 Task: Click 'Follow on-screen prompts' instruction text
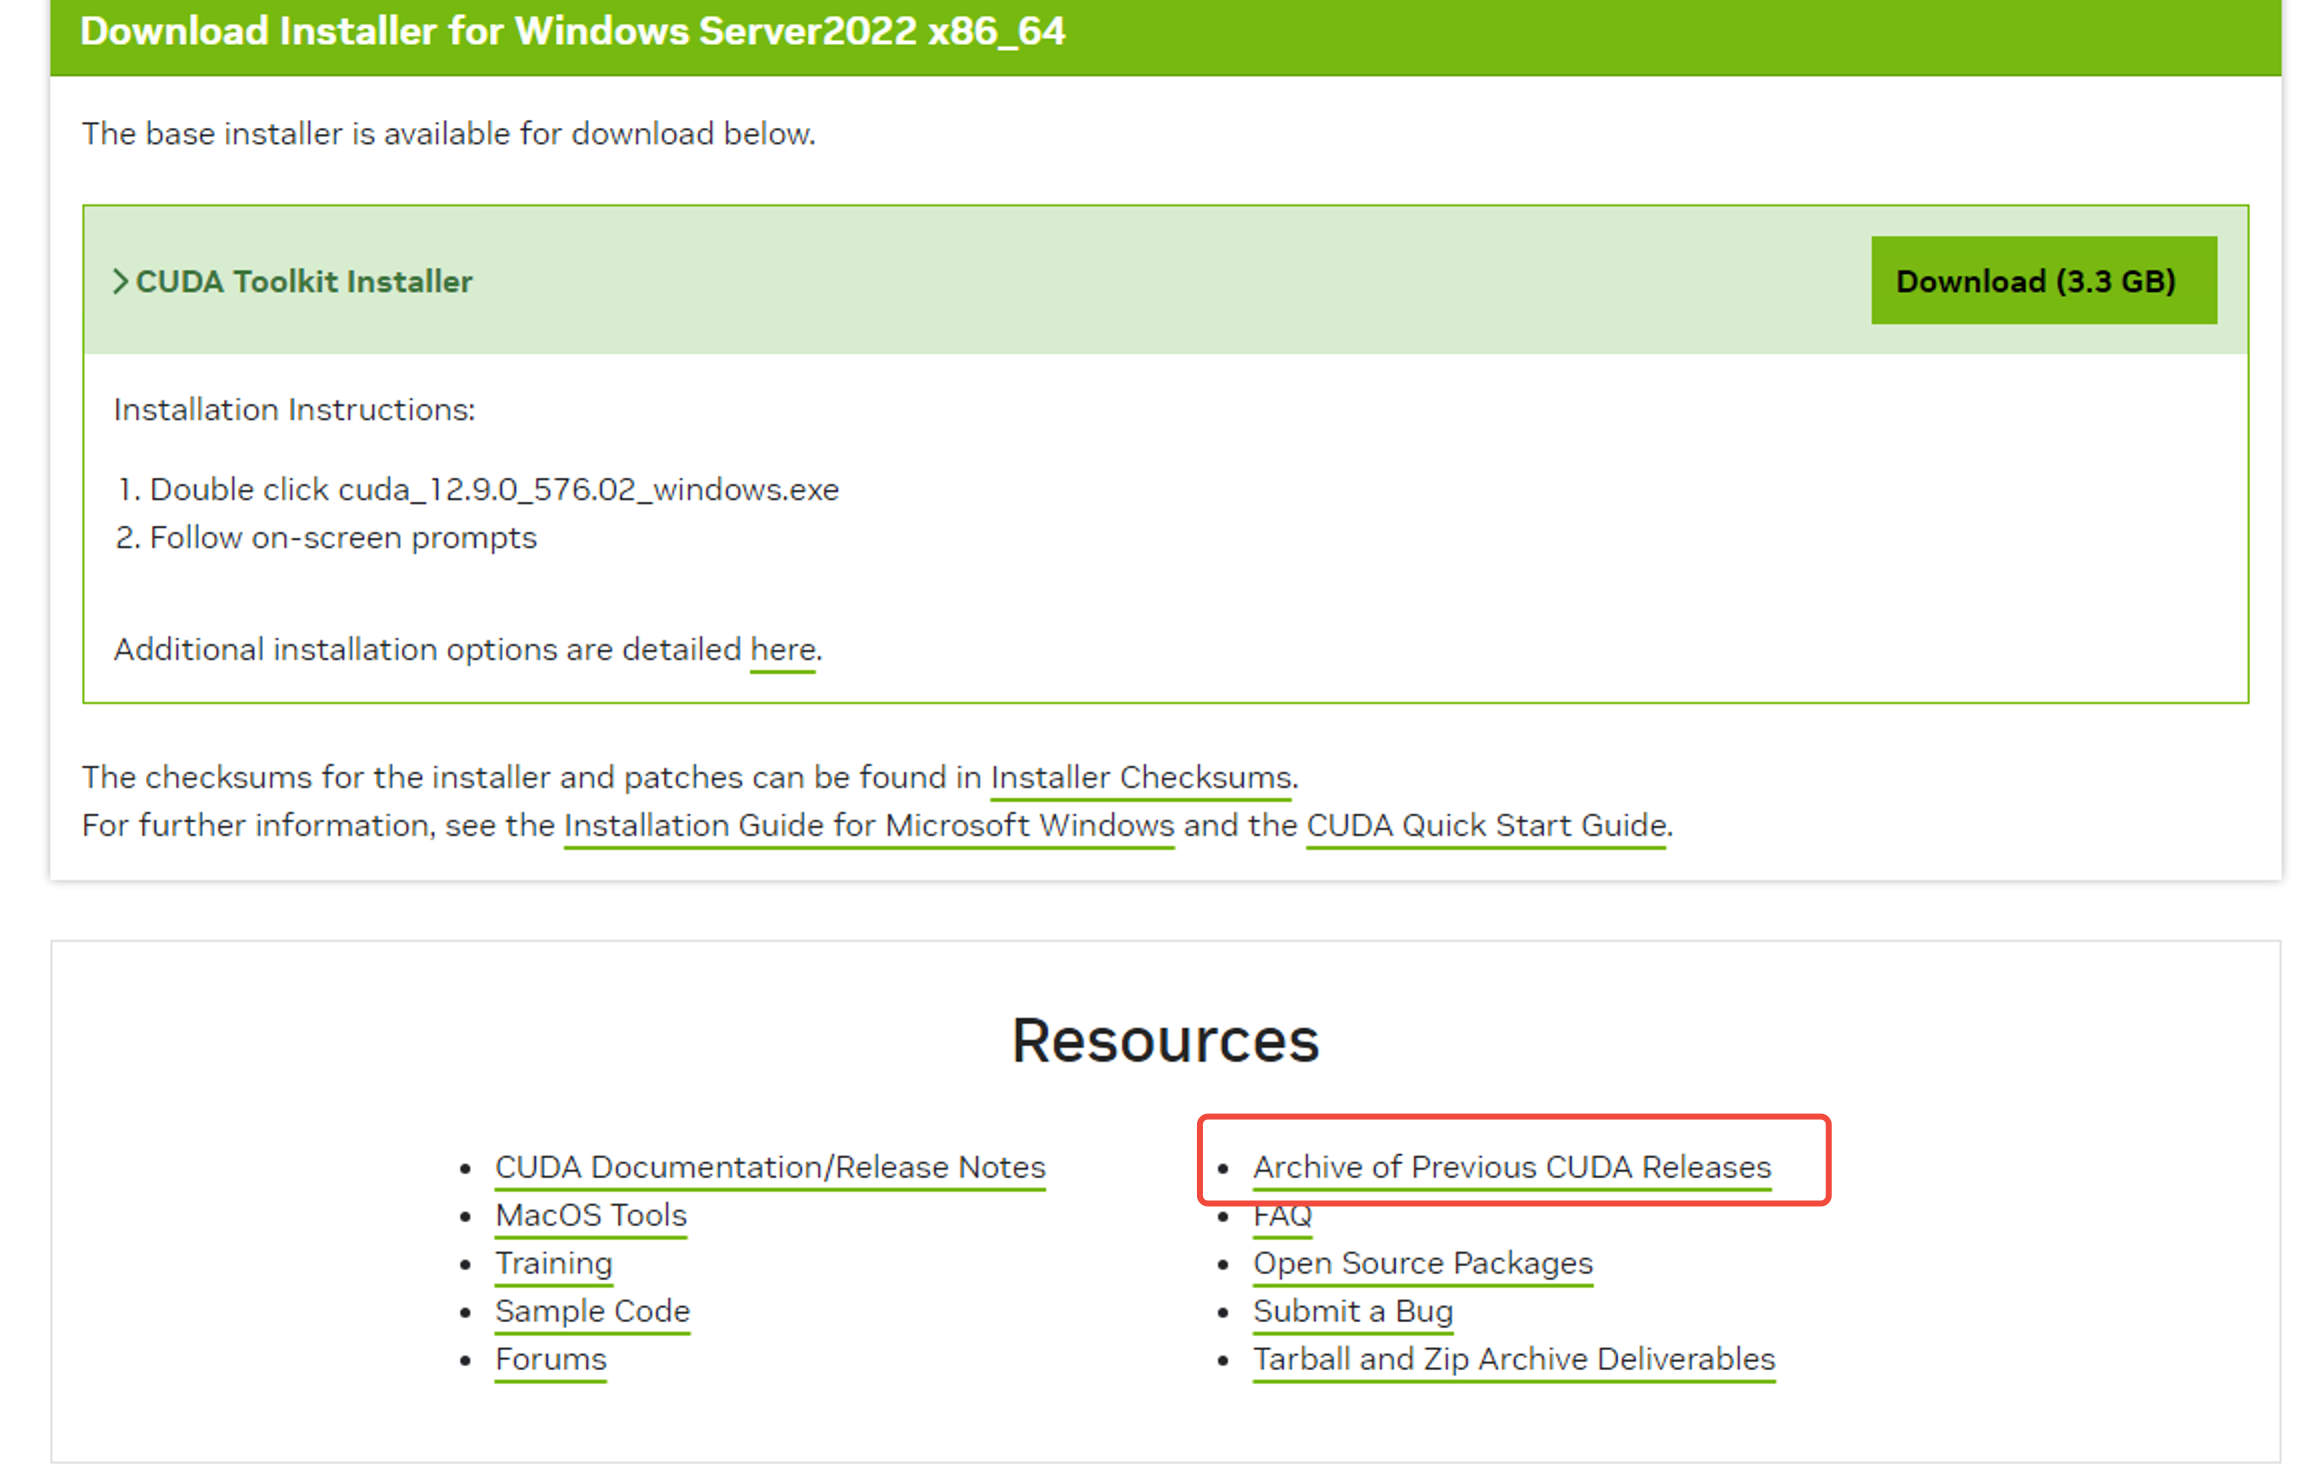343,538
